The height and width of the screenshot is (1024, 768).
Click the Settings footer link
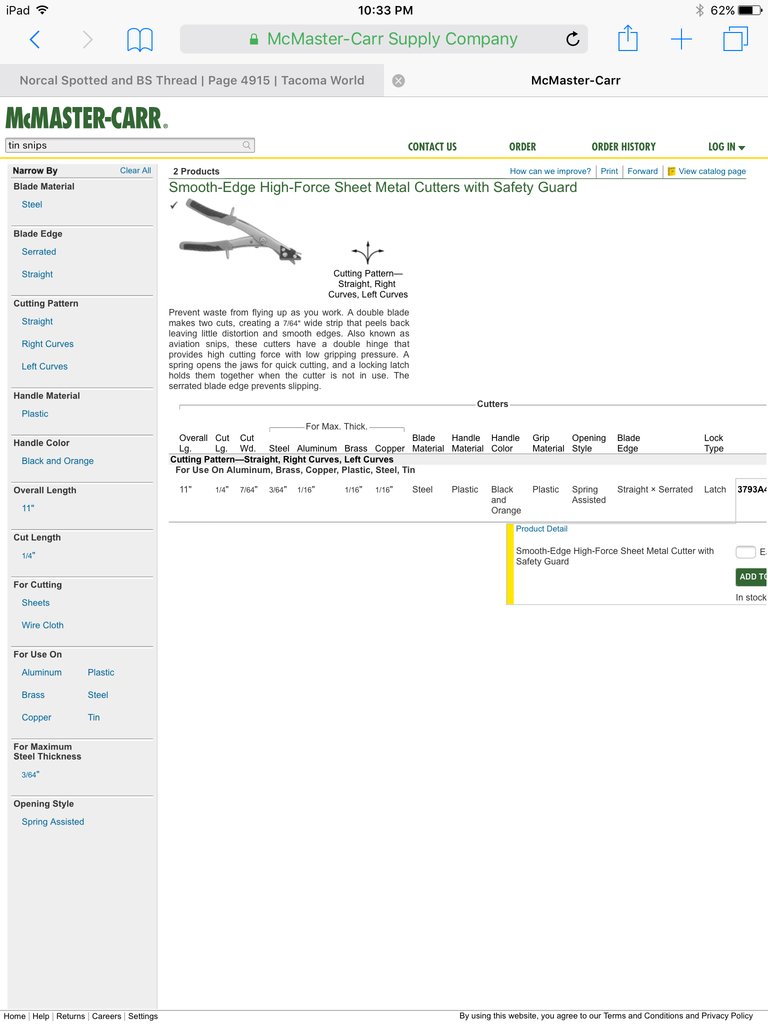[x=143, y=1016]
